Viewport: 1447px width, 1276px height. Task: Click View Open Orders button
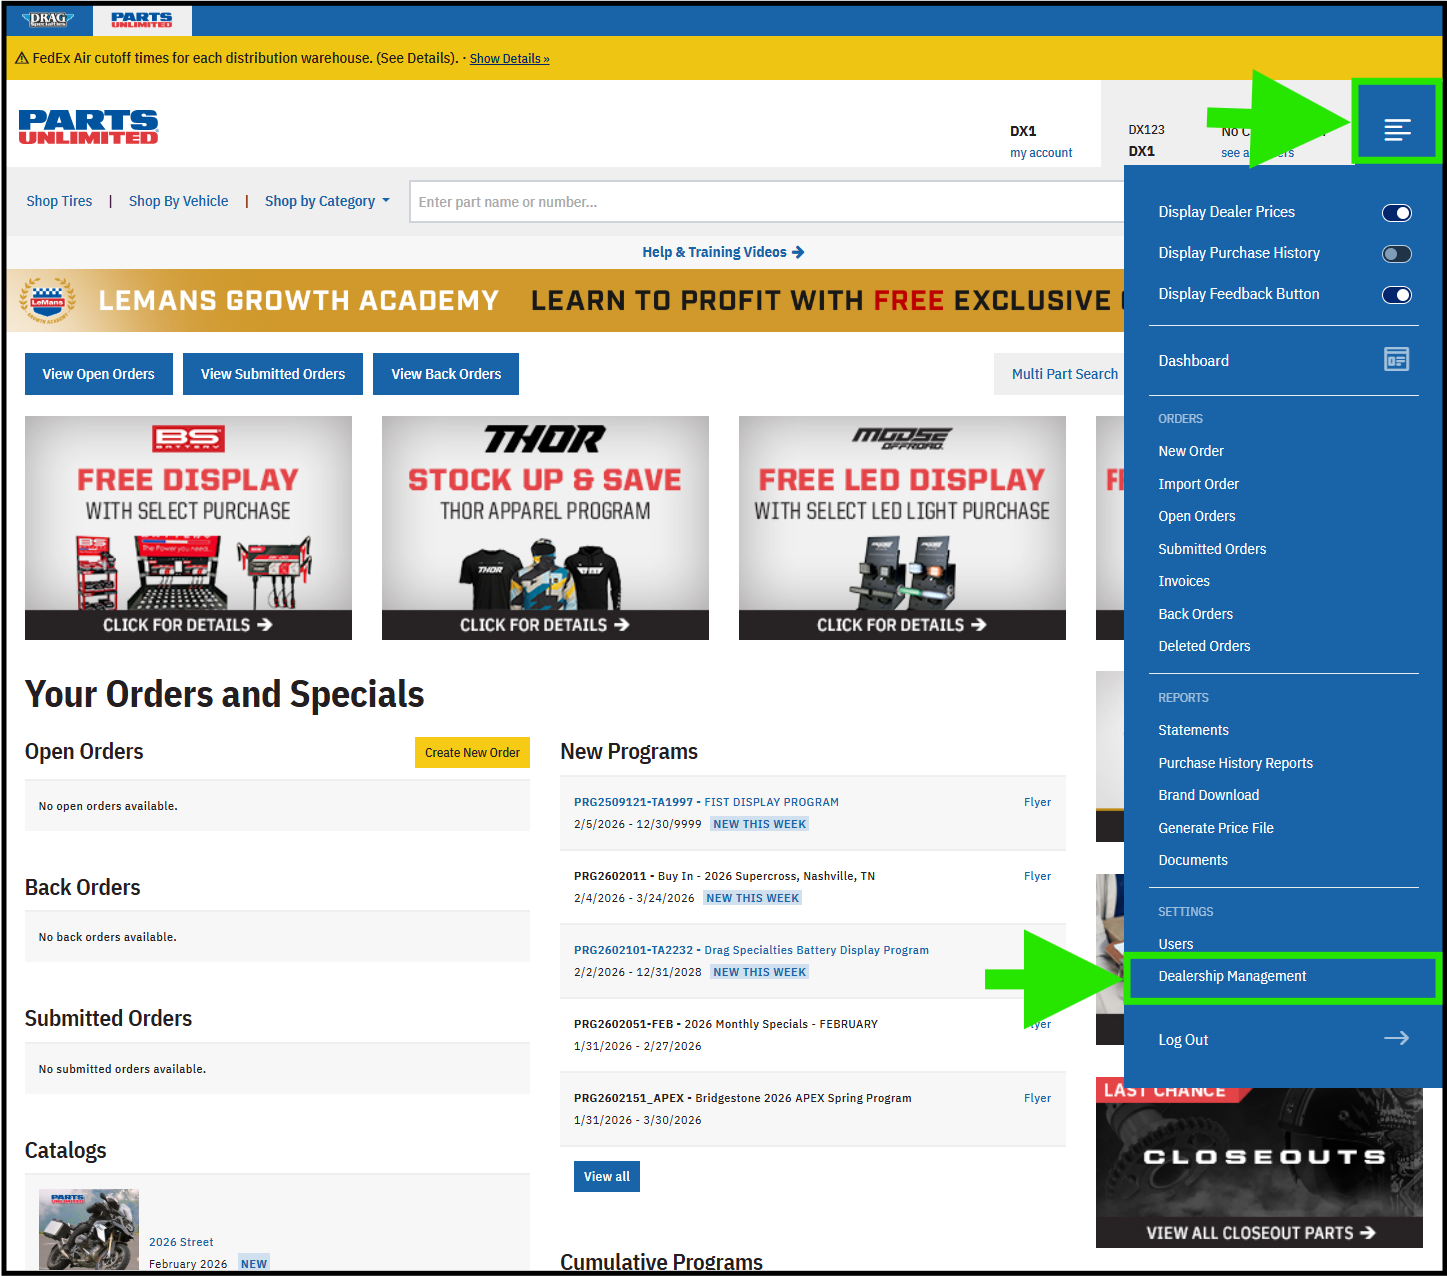coord(99,374)
